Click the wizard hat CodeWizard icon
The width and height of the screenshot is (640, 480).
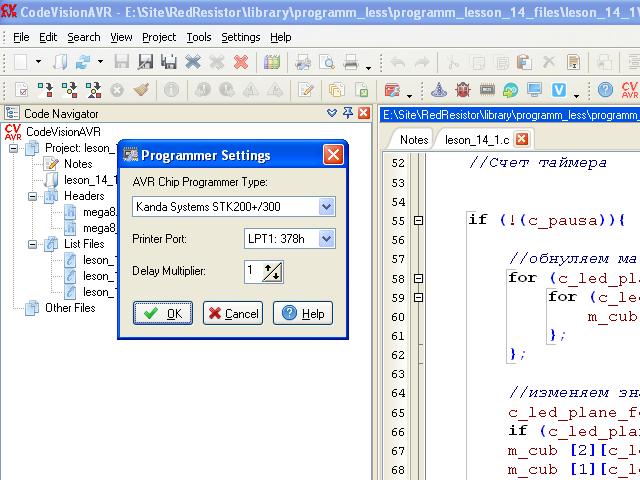pyautogui.click(x=439, y=90)
